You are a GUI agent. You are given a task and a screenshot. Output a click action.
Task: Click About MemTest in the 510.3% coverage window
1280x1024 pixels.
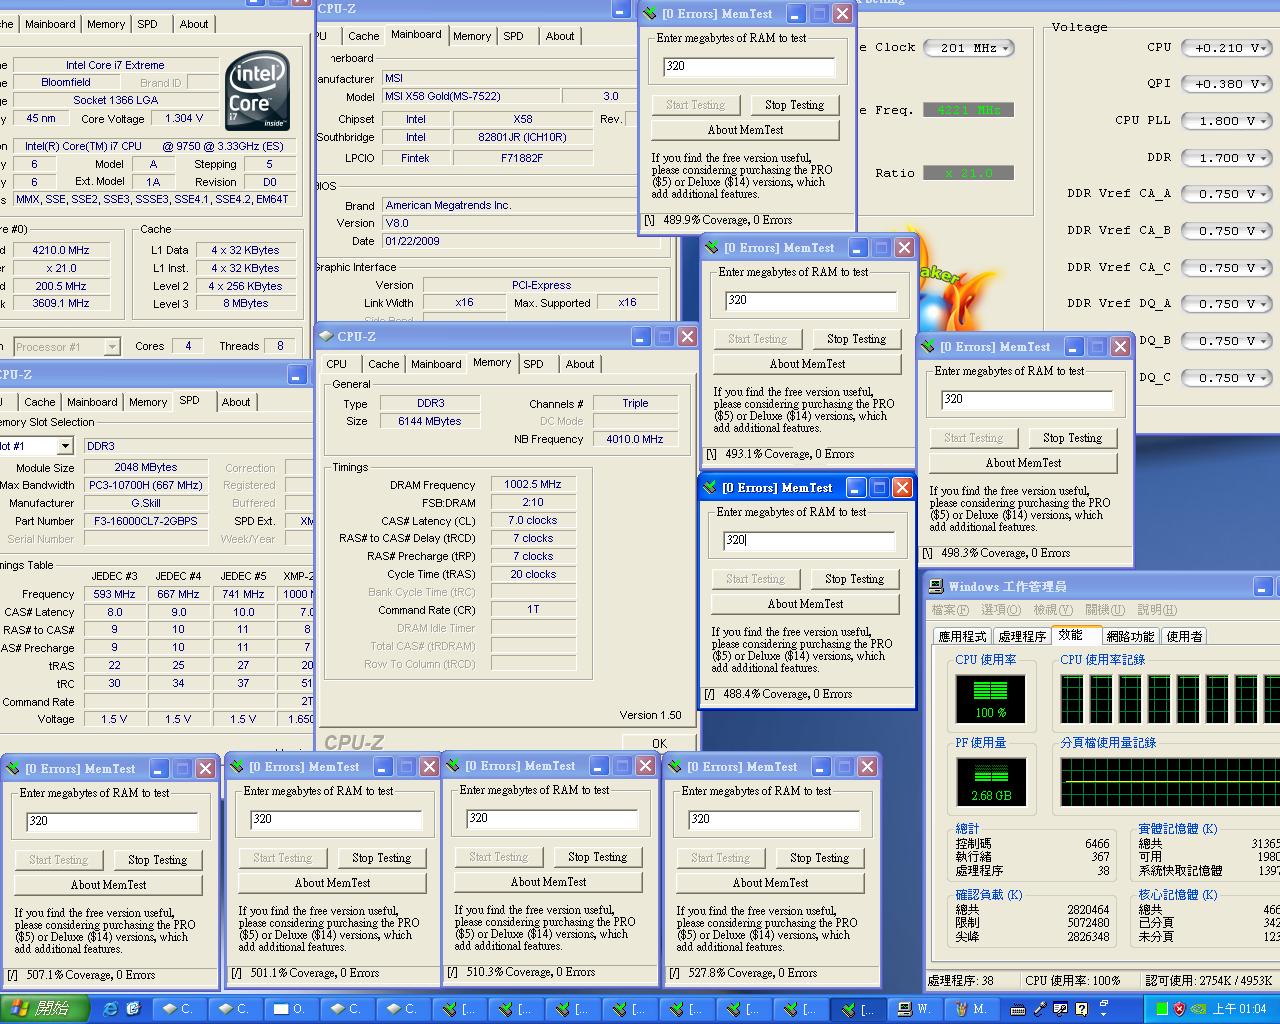pos(549,882)
